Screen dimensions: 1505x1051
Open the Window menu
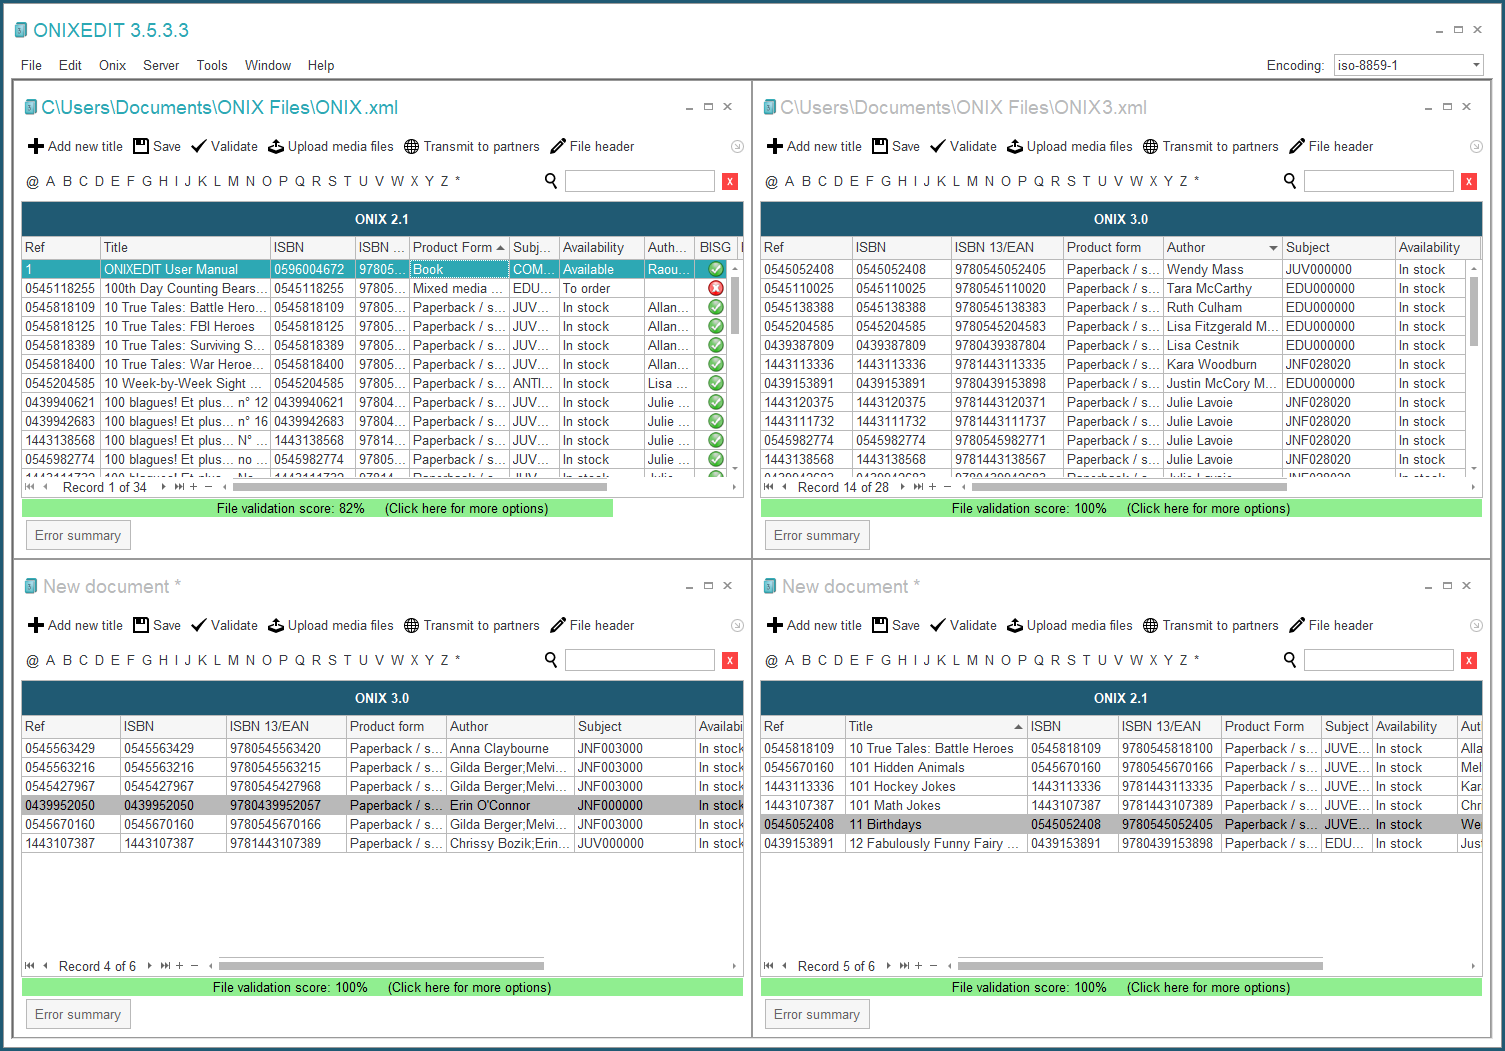click(268, 65)
